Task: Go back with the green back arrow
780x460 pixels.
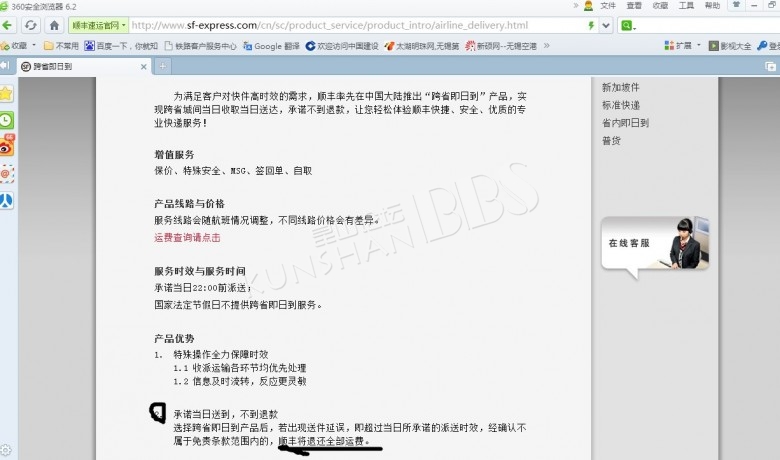Action: [x=7, y=25]
